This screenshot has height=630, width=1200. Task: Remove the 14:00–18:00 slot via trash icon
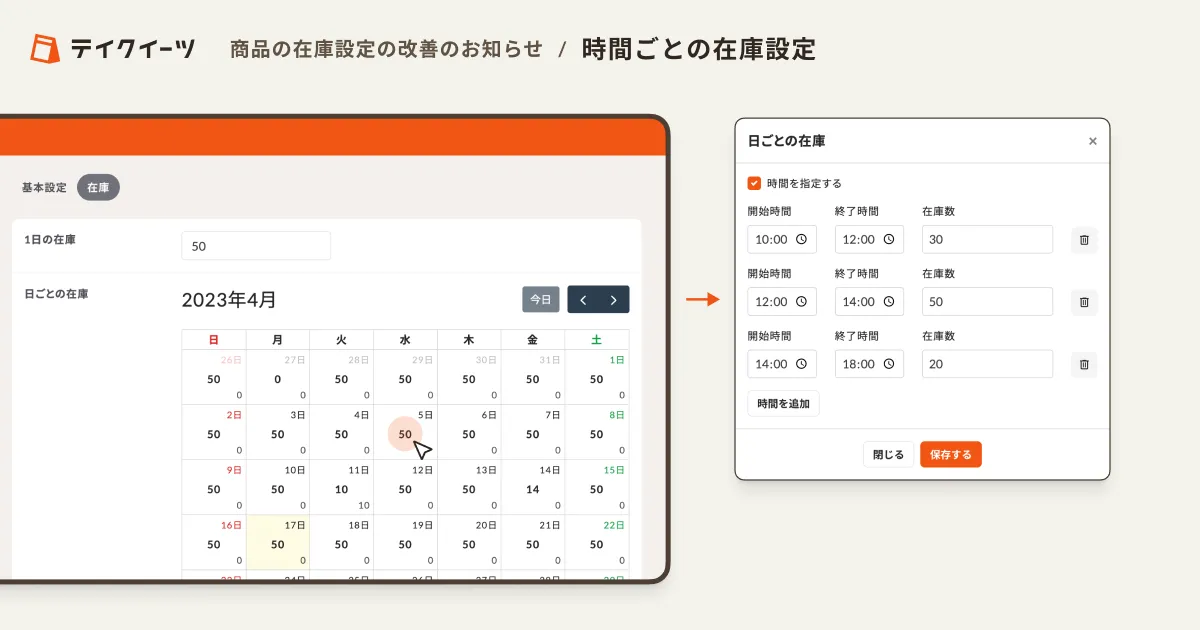1084,364
